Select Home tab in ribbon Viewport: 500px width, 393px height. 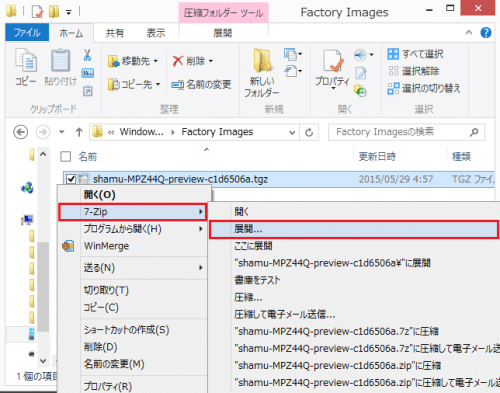pos(71,33)
